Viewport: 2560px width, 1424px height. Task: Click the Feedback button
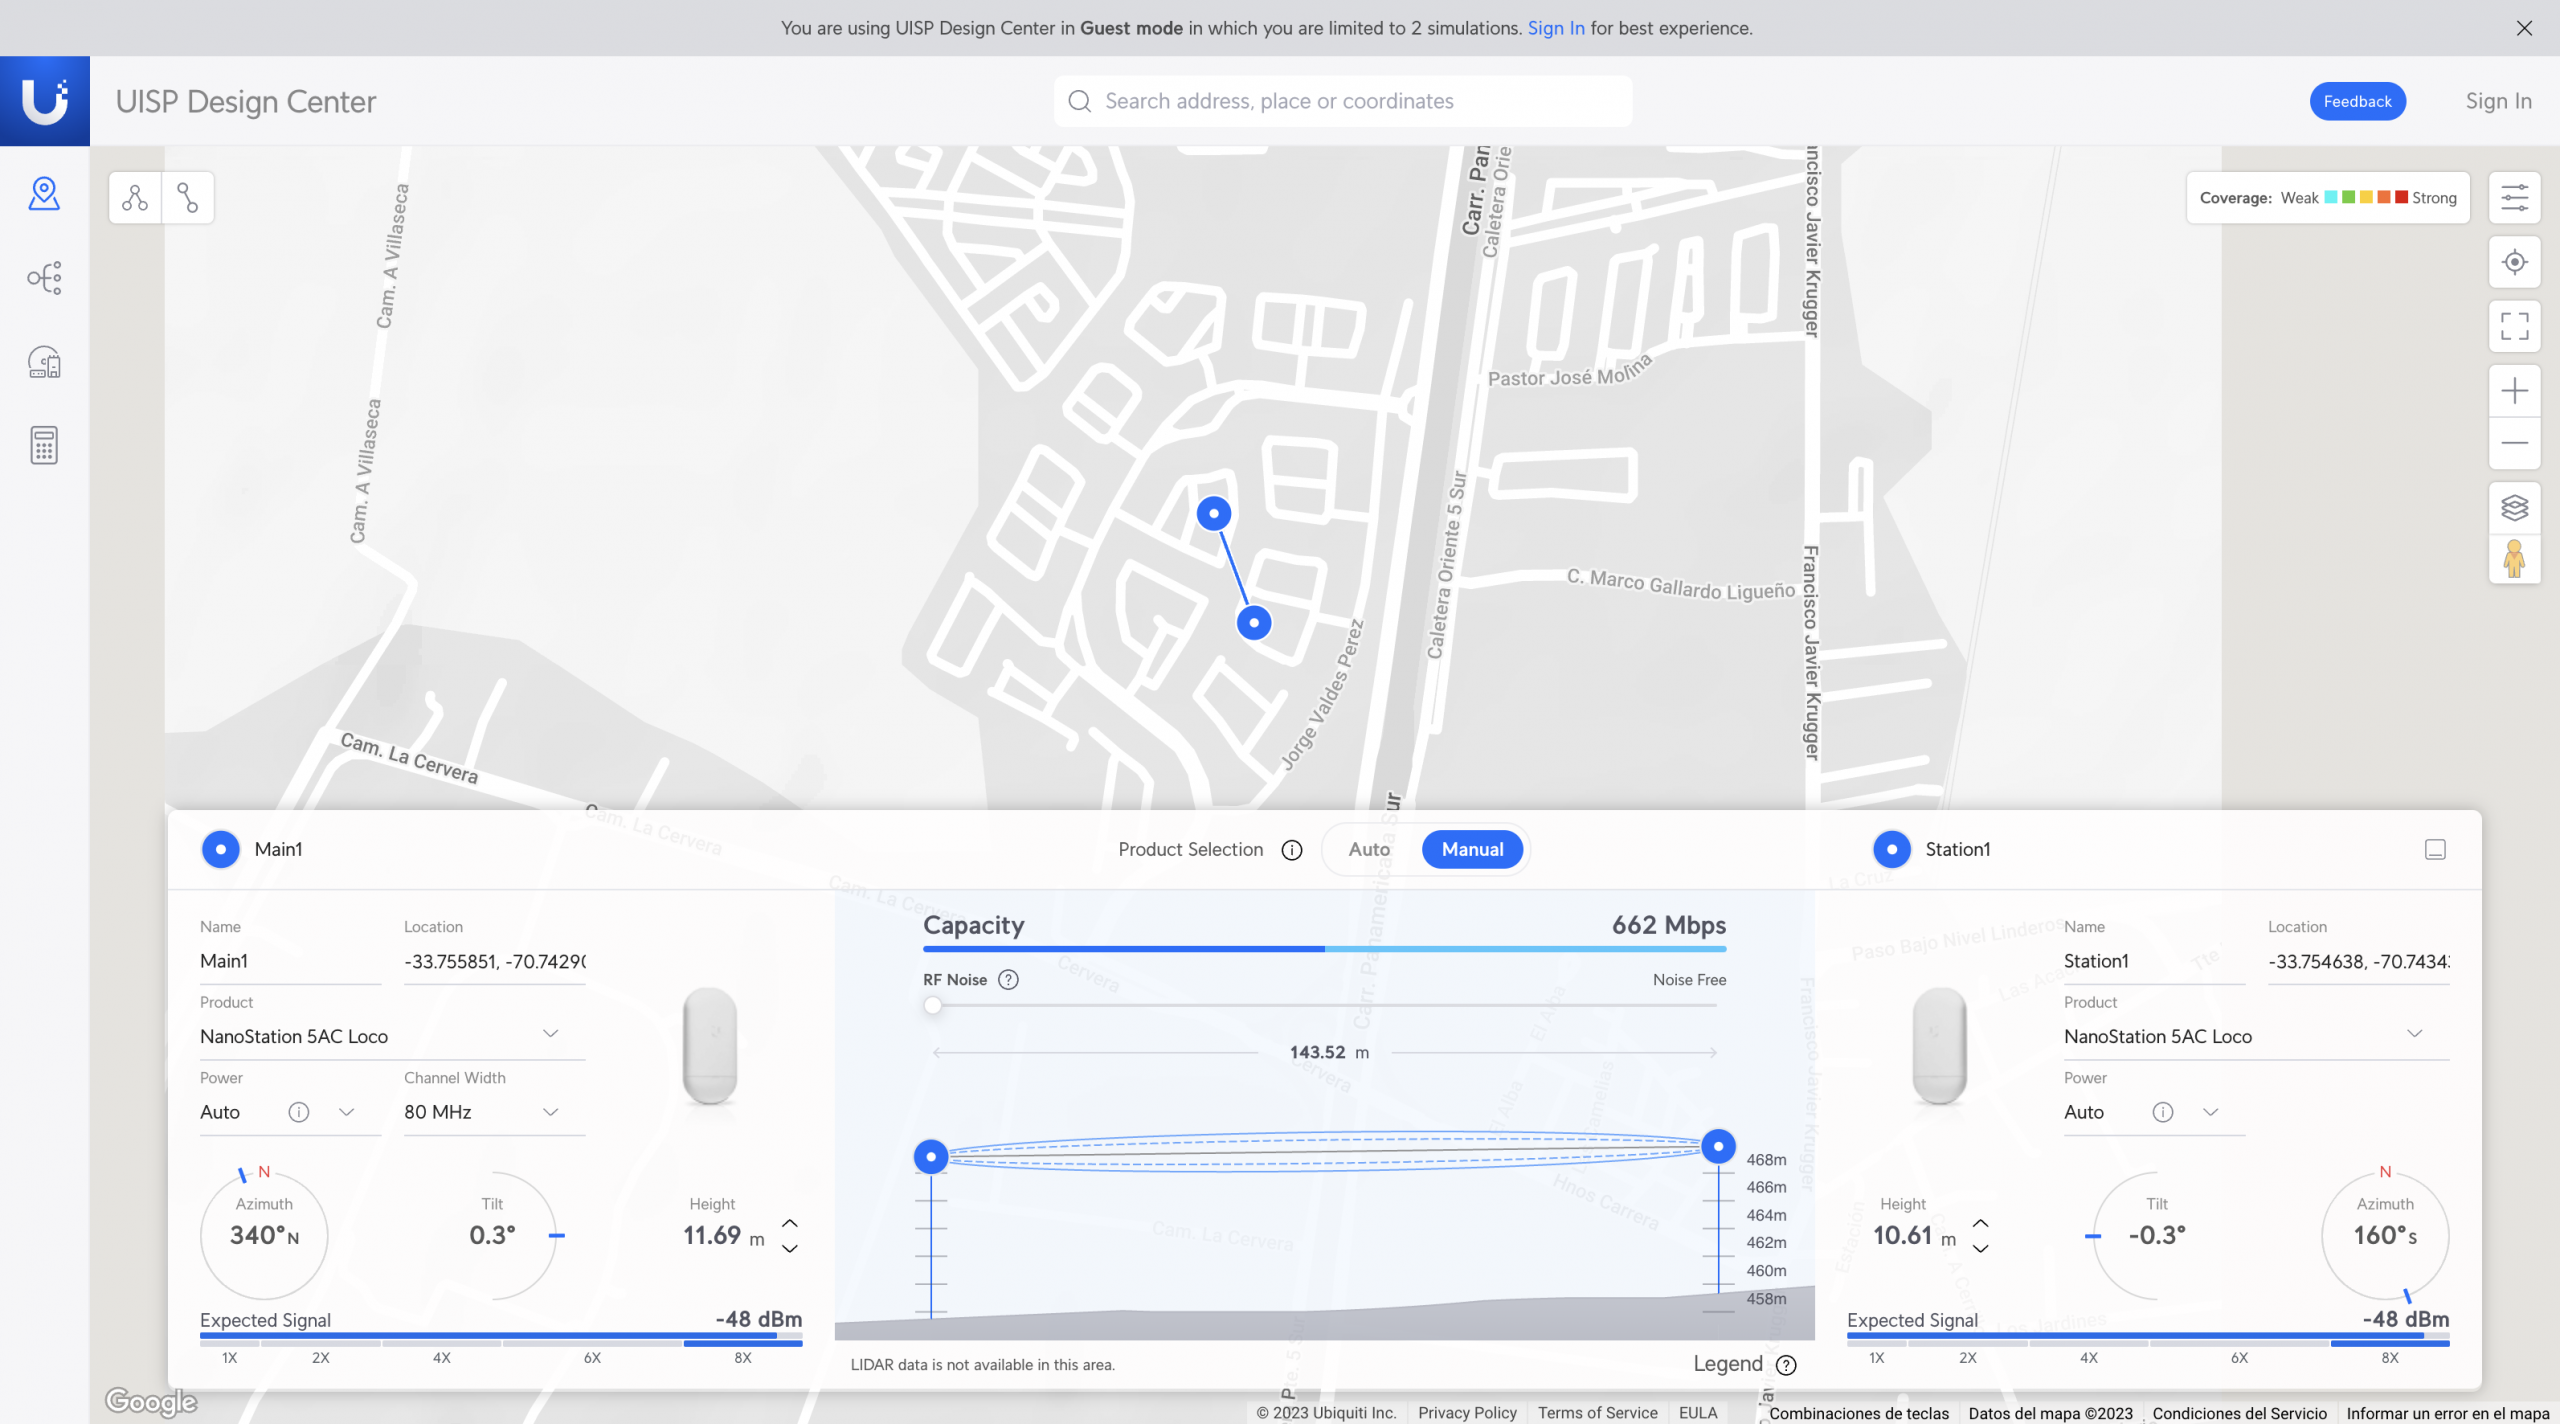[2357, 101]
